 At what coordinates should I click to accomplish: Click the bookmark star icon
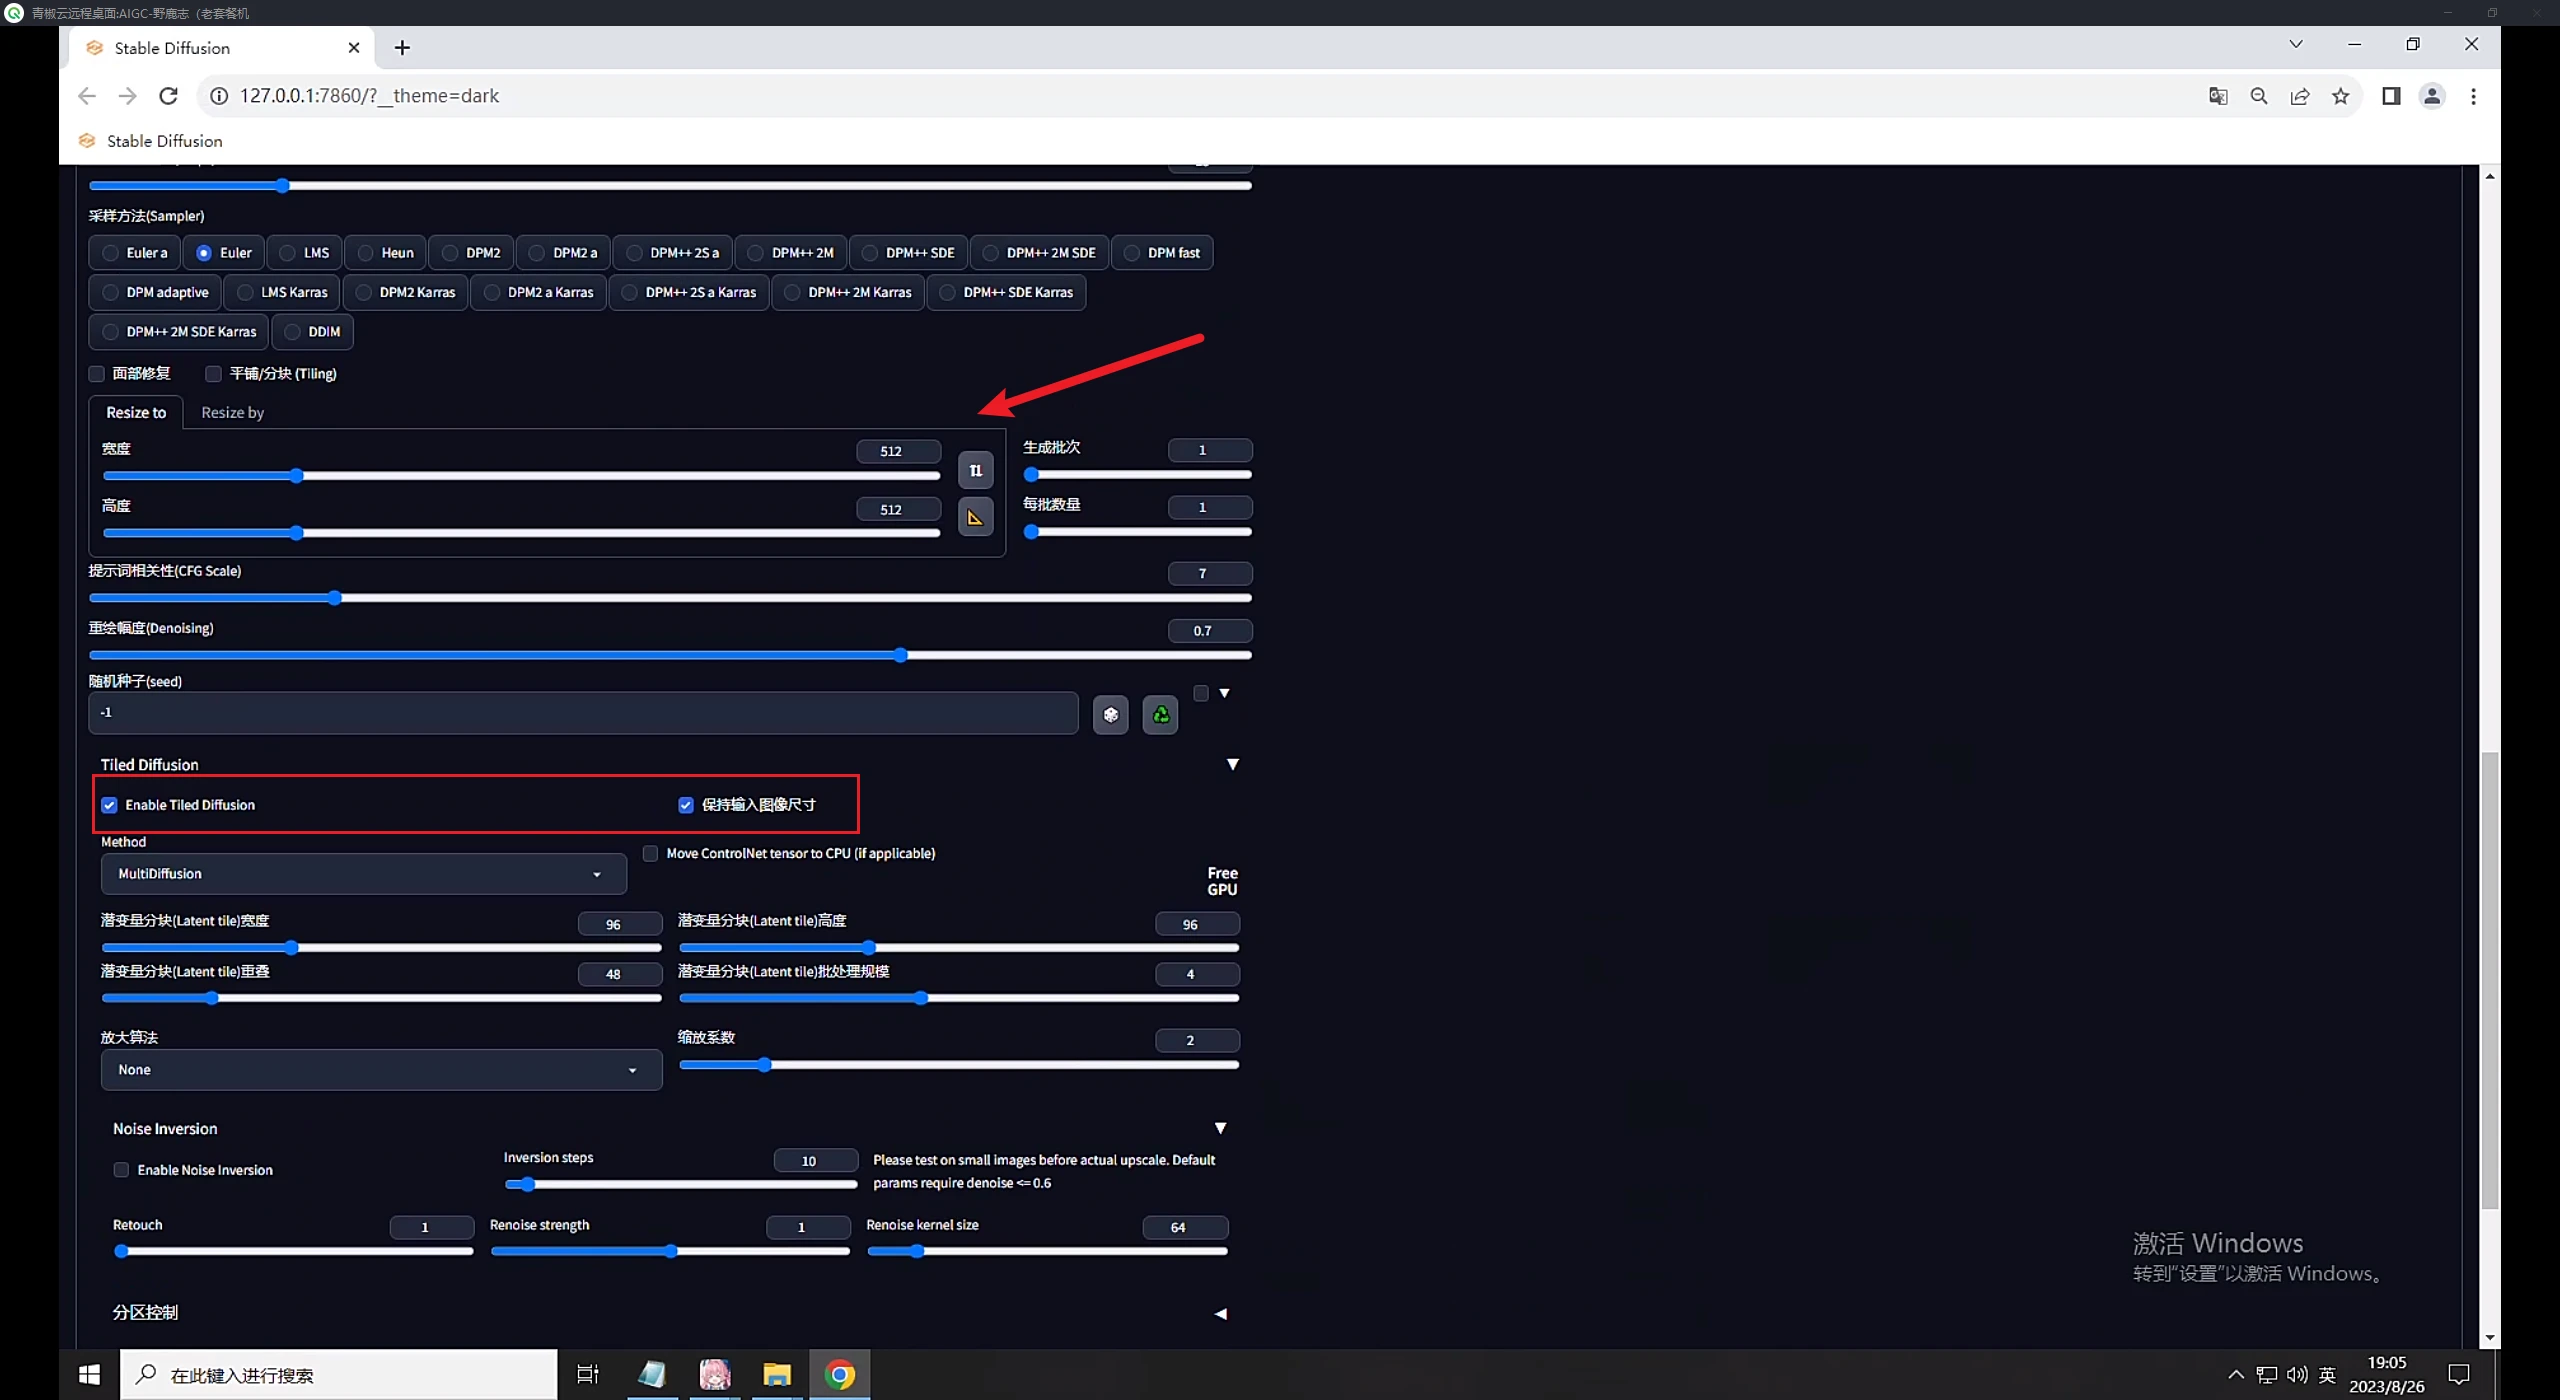coord(2340,96)
